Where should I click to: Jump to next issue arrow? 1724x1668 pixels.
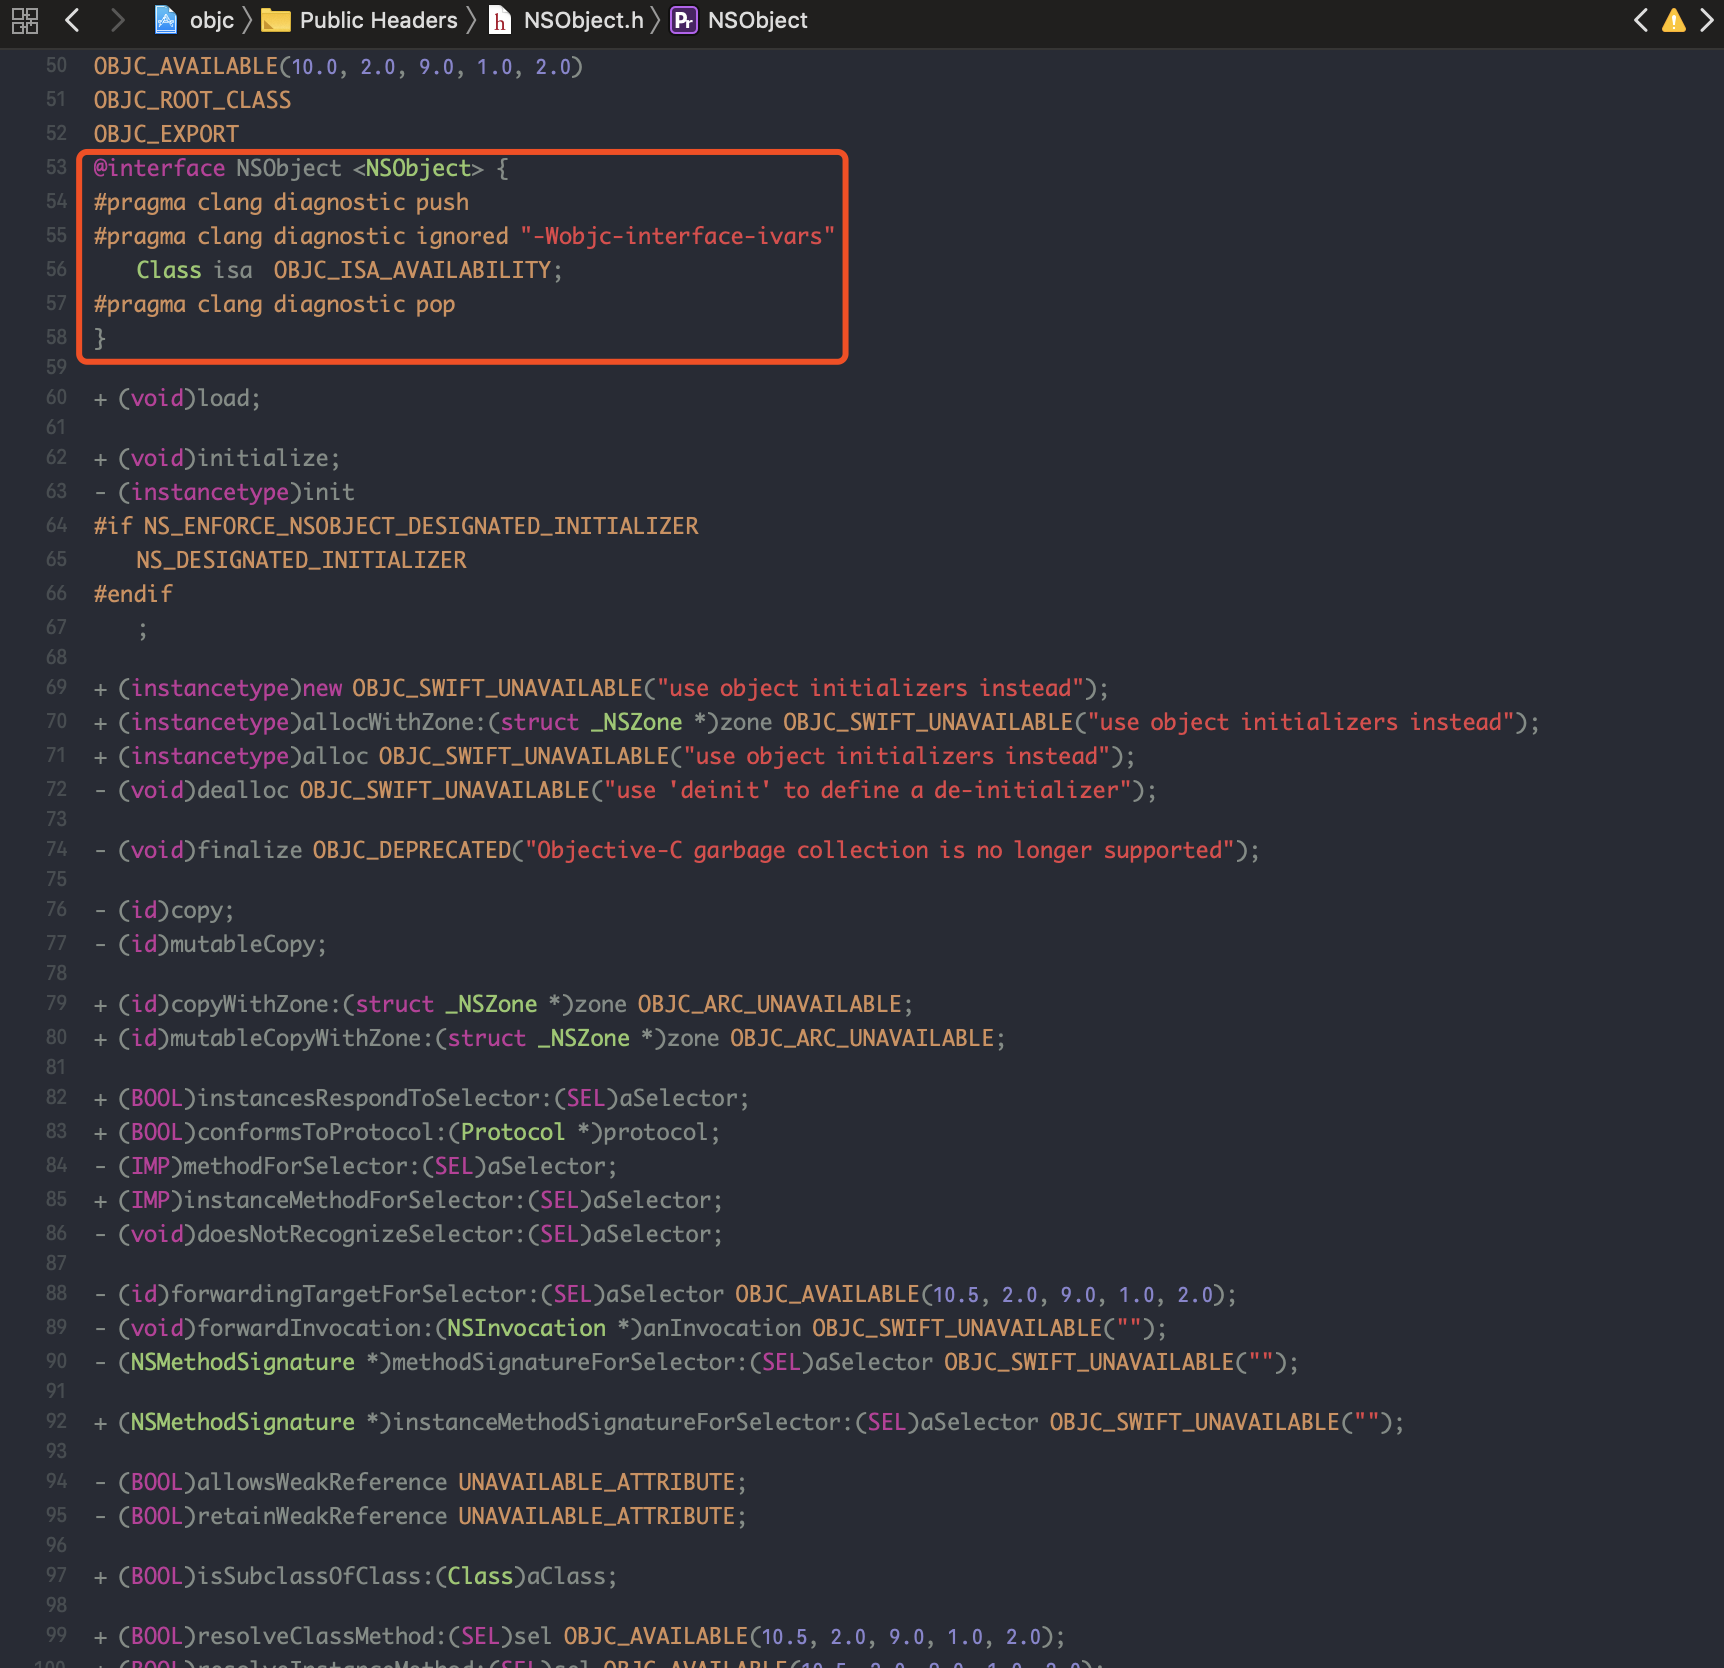(x=1707, y=20)
